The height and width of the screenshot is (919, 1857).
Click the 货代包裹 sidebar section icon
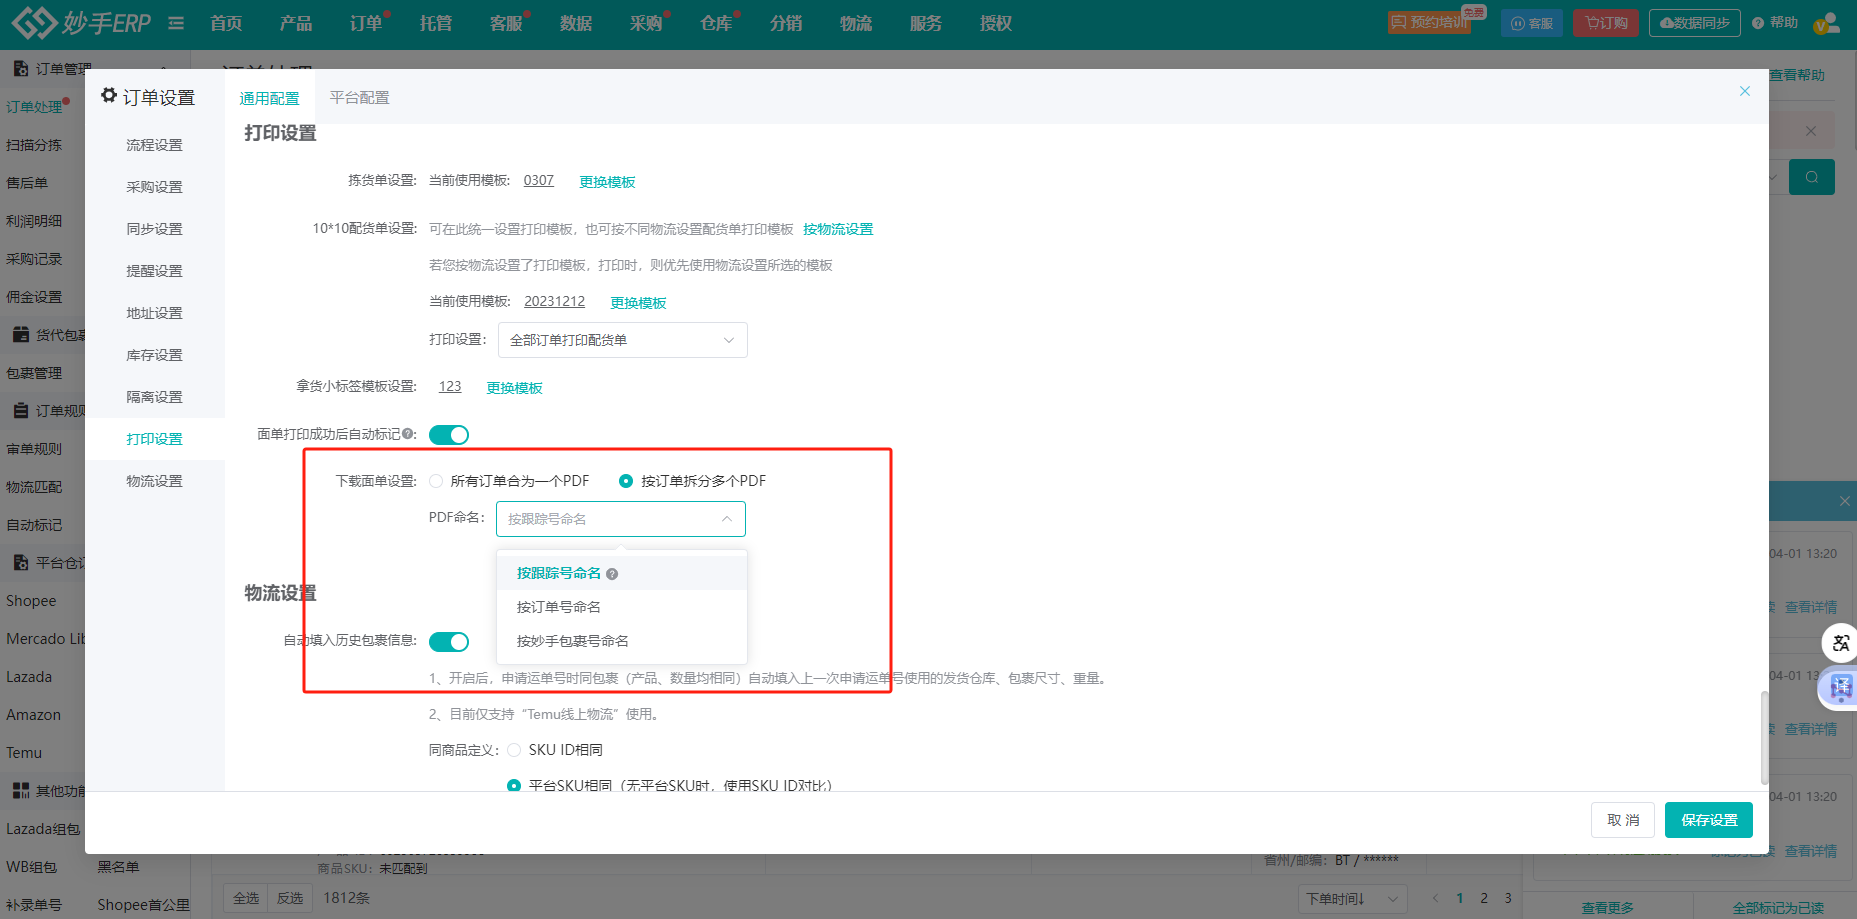[x=21, y=334]
